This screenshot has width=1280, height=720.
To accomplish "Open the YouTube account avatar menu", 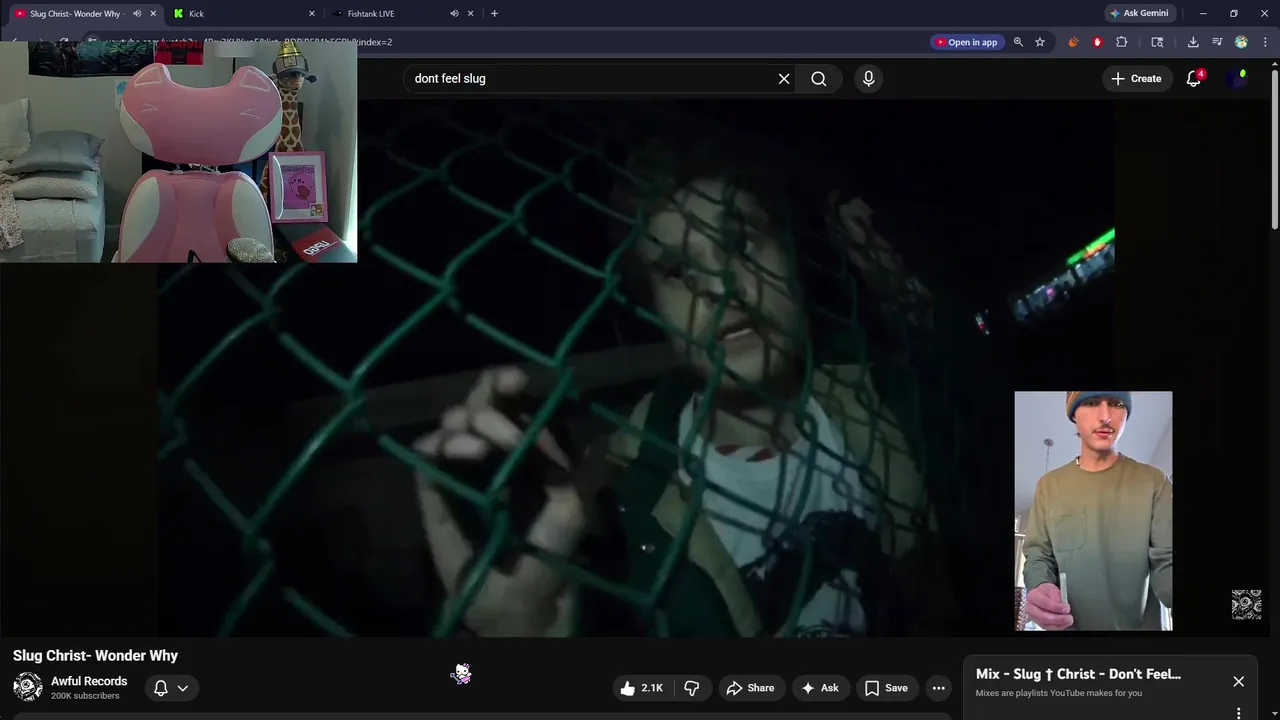I will coord(1237,78).
